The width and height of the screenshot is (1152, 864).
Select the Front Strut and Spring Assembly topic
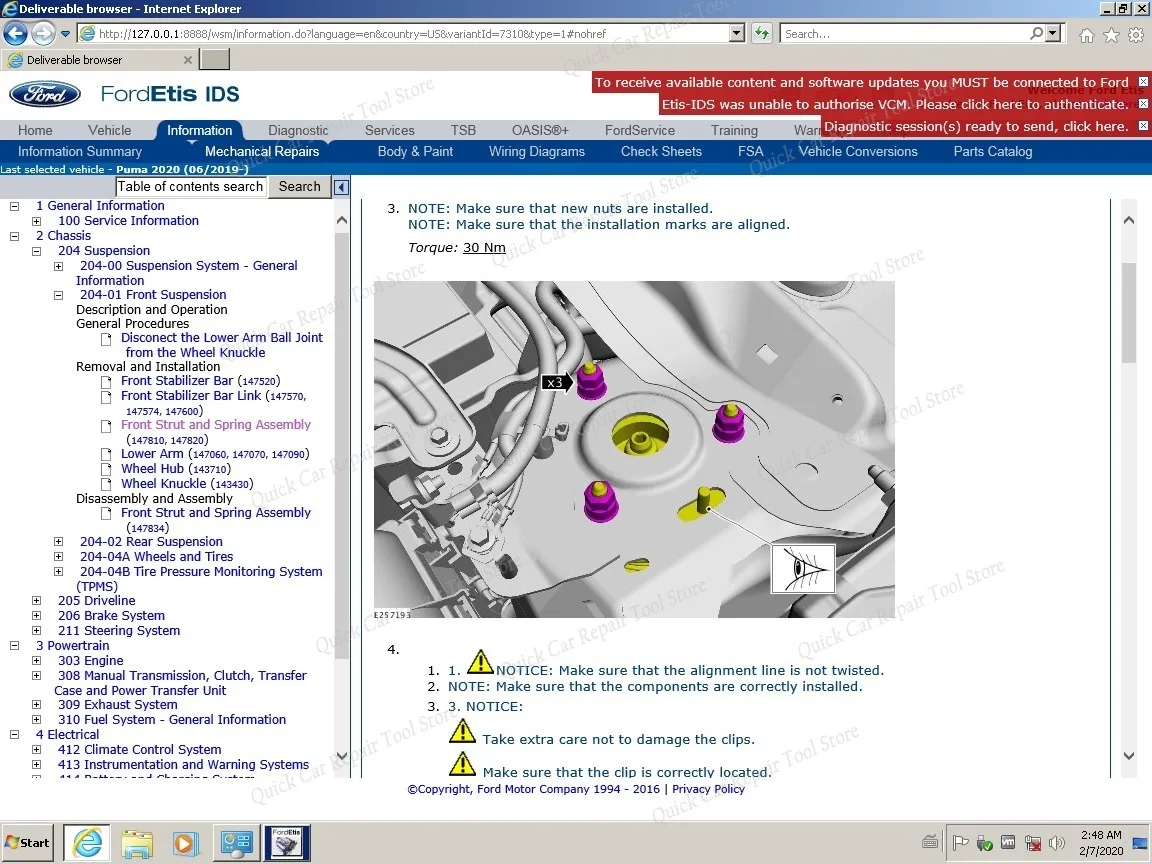[x=216, y=424]
